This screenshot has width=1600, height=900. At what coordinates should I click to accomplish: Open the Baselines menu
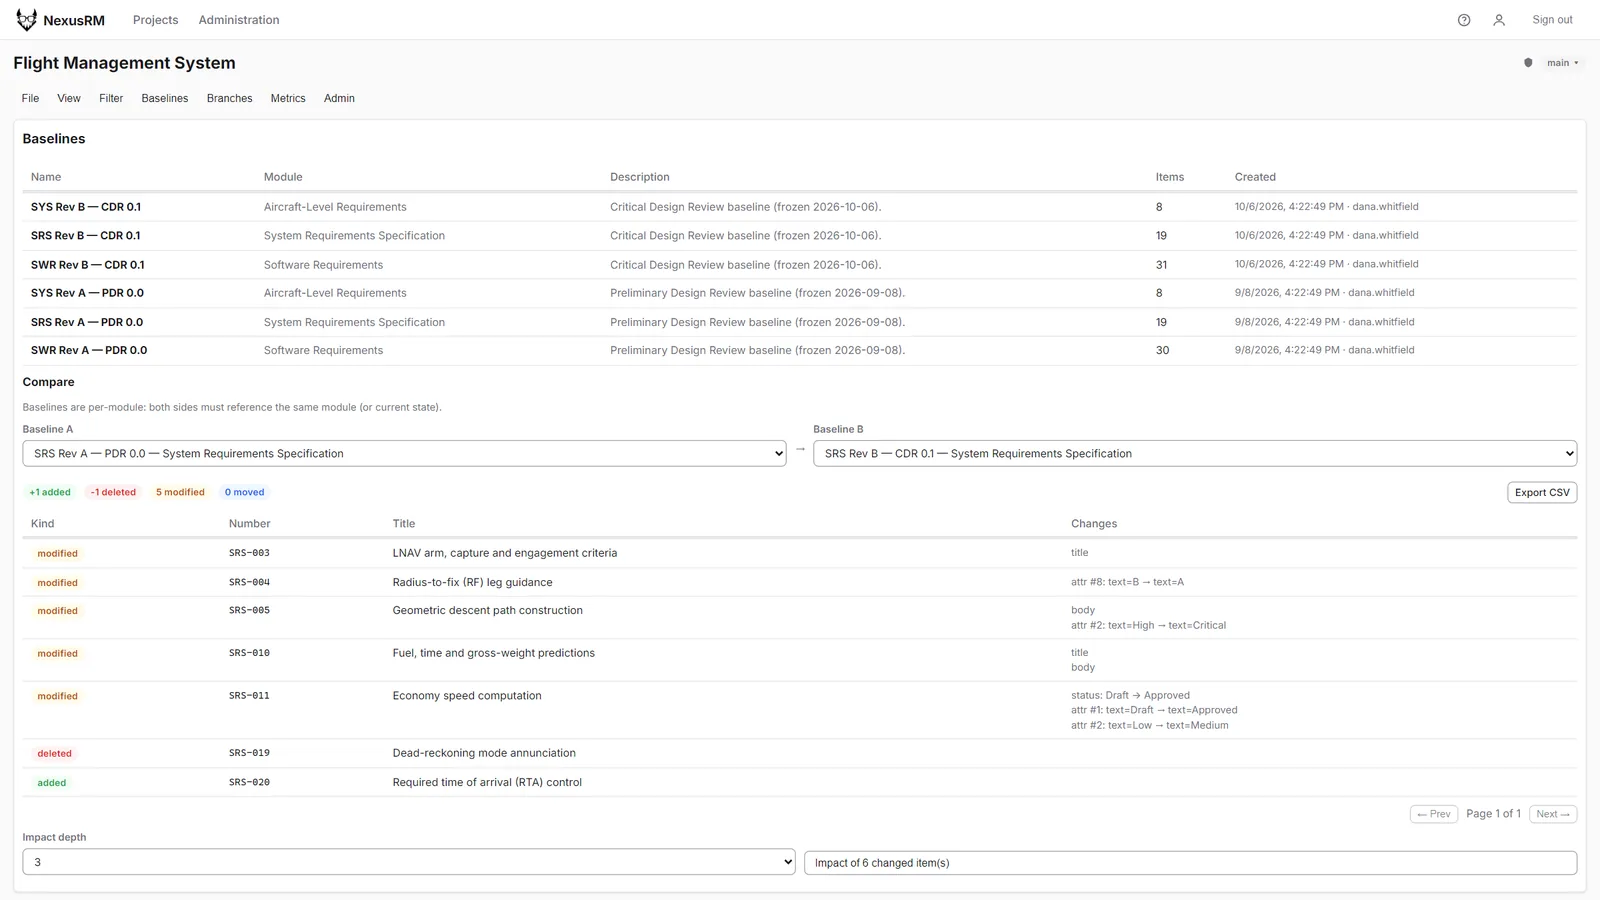[x=165, y=98]
